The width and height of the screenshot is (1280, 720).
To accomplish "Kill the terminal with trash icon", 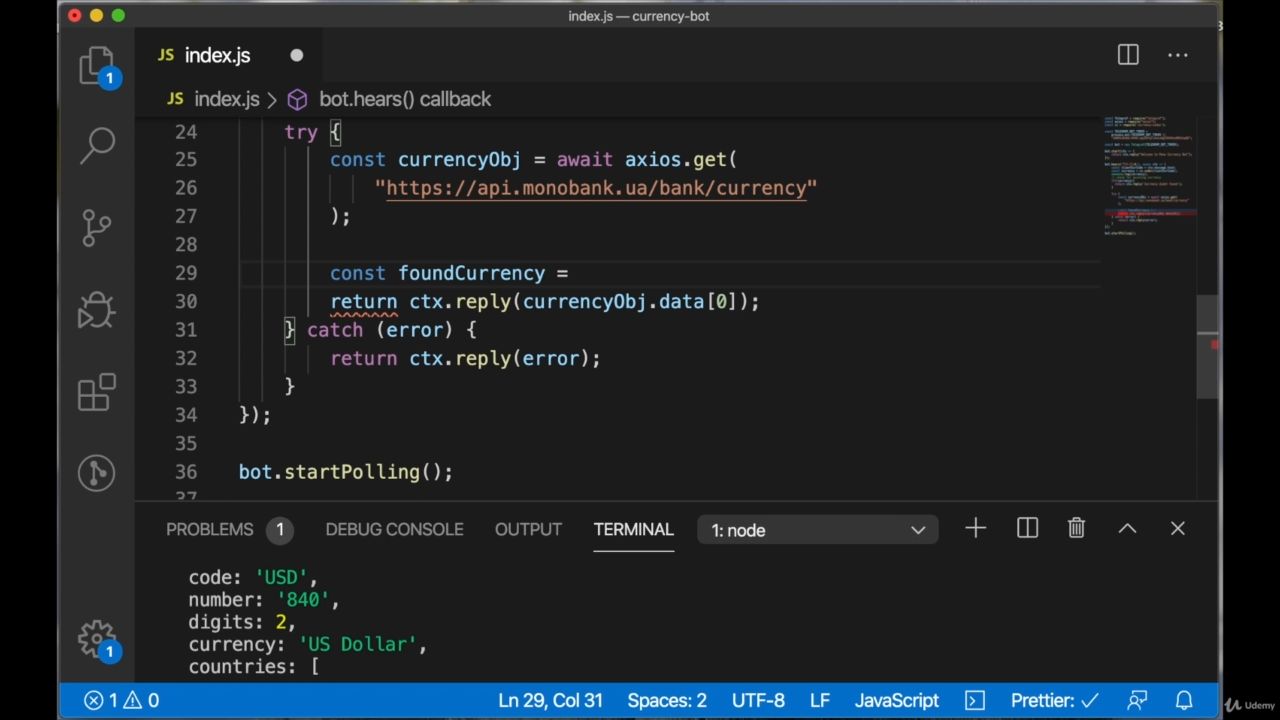I will (1076, 529).
